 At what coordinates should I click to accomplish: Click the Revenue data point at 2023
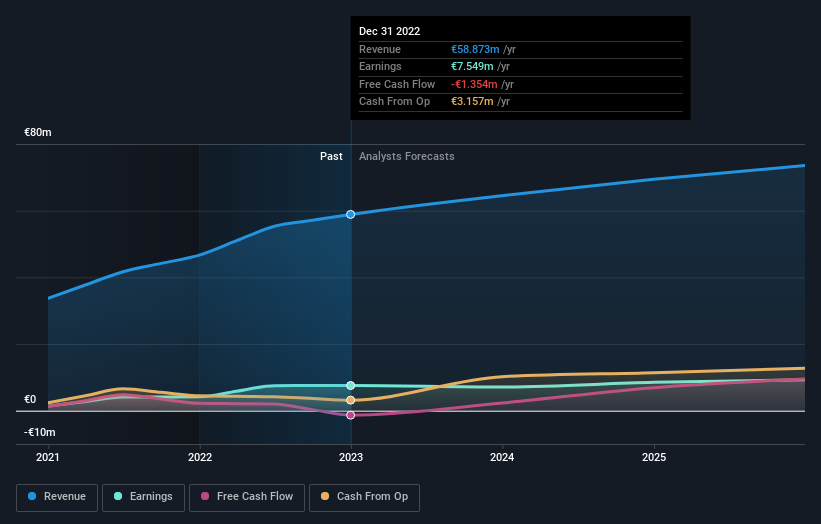pyautogui.click(x=351, y=214)
